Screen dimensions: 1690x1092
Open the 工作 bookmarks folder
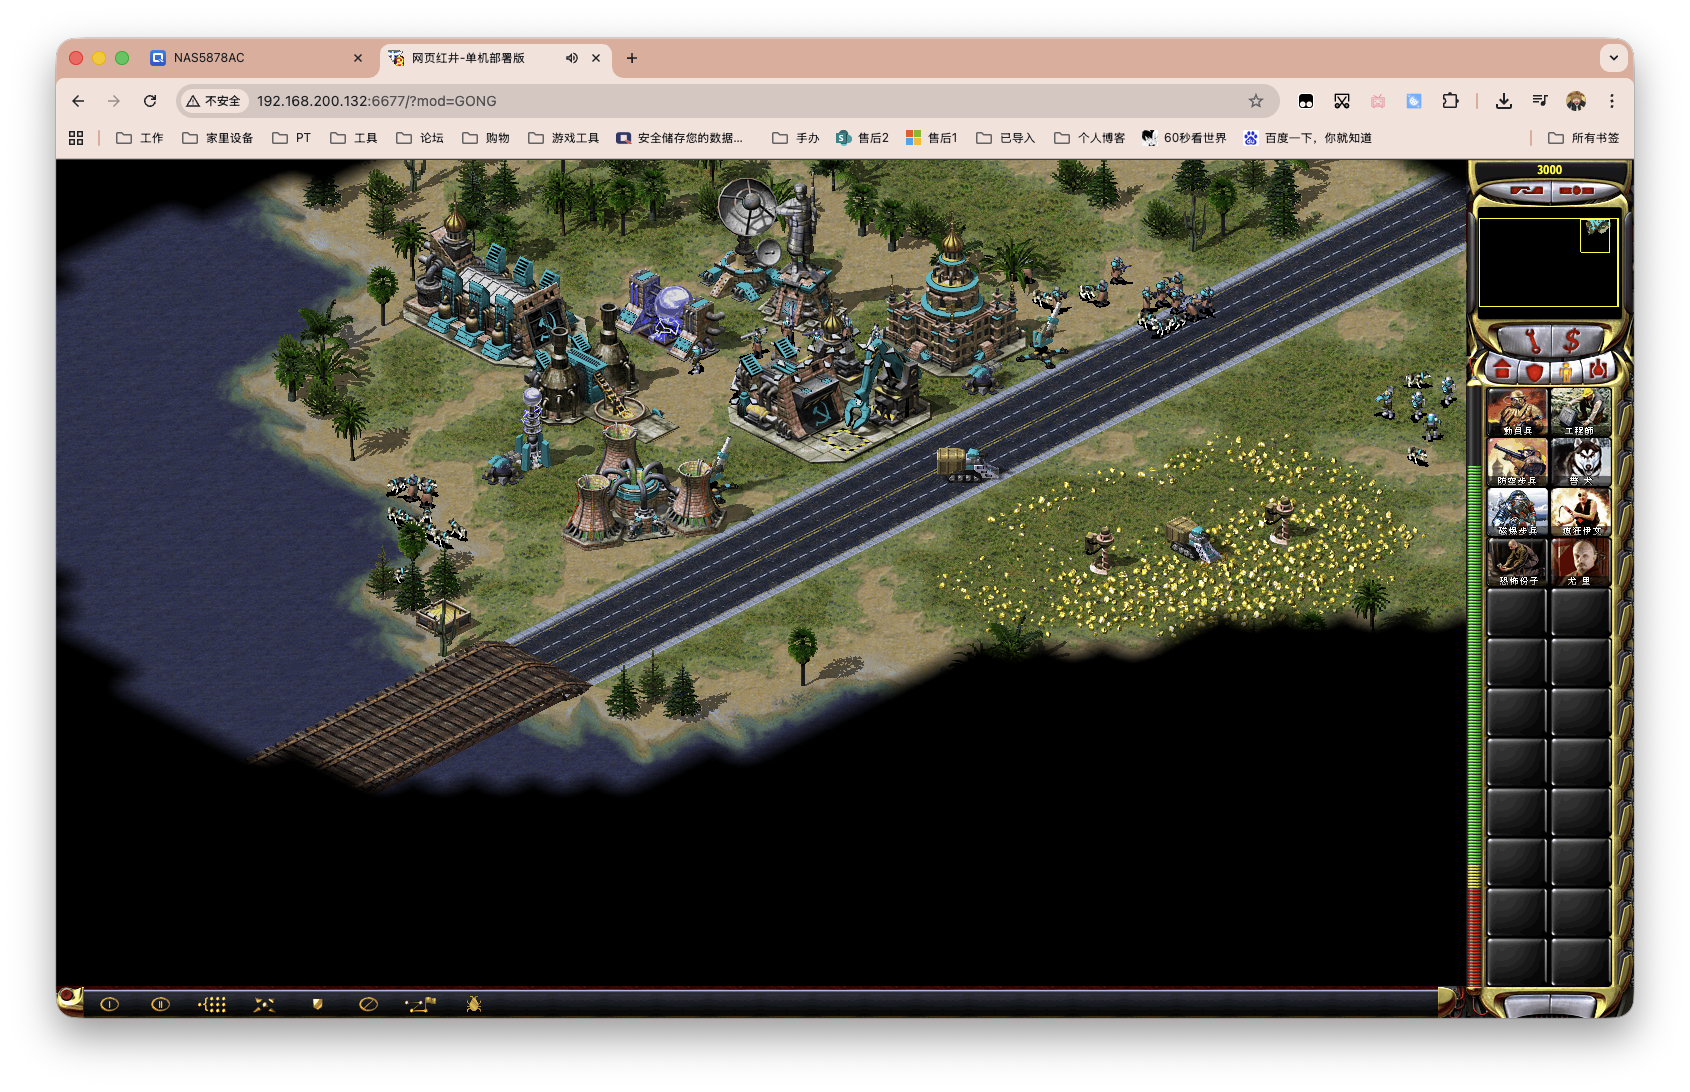(x=140, y=138)
